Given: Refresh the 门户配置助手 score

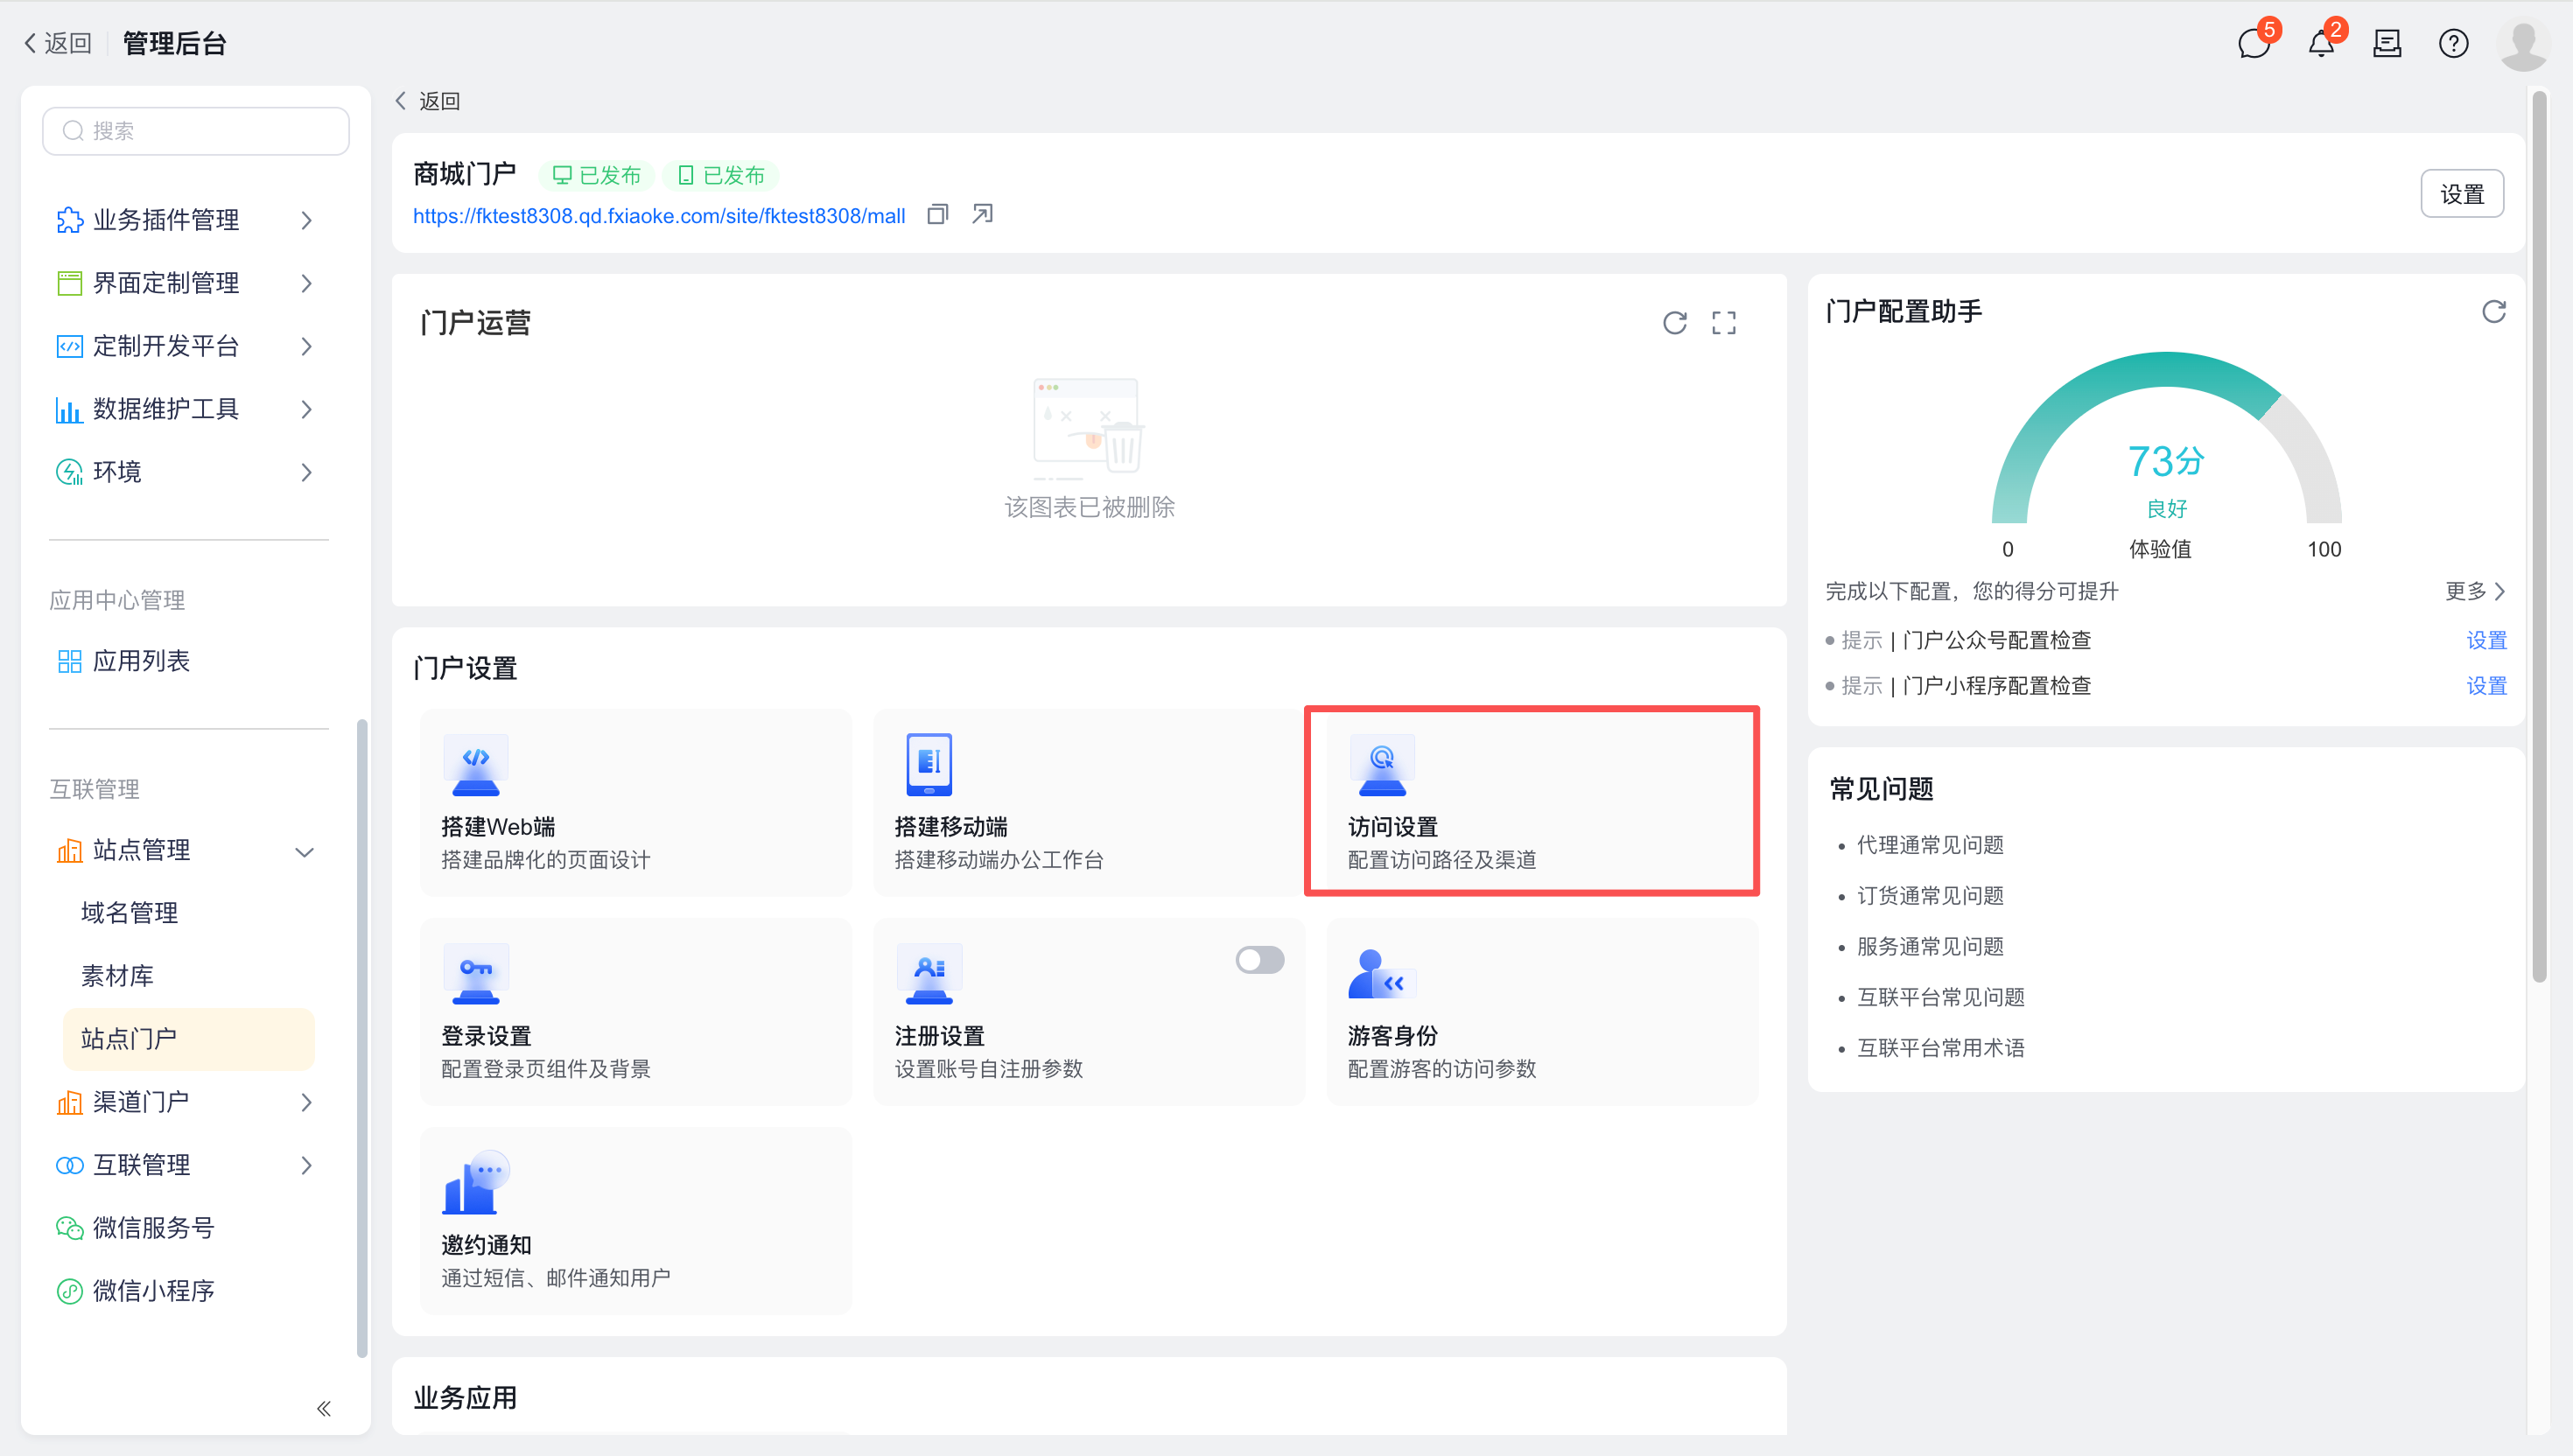Looking at the screenshot, I should tap(2493, 312).
